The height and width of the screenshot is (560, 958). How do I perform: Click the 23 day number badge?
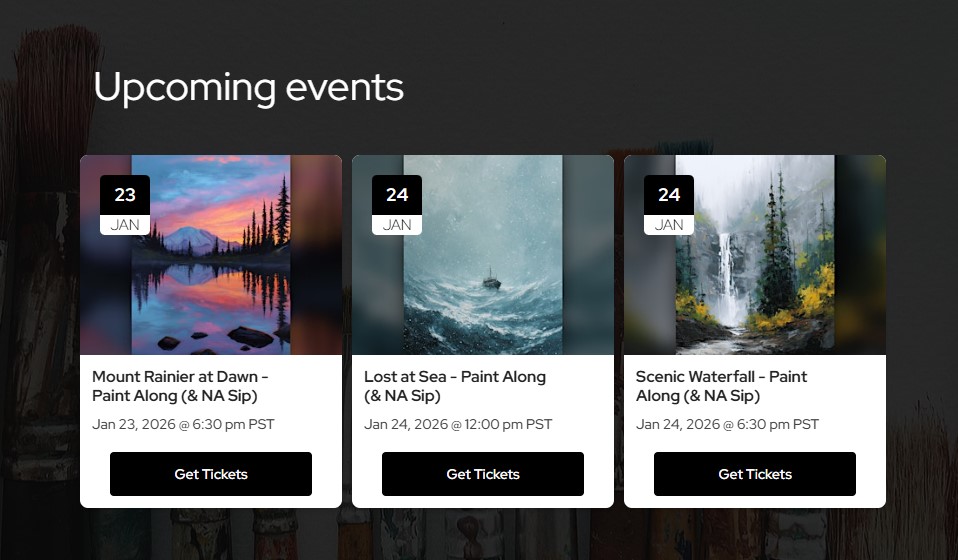pos(125,195)
